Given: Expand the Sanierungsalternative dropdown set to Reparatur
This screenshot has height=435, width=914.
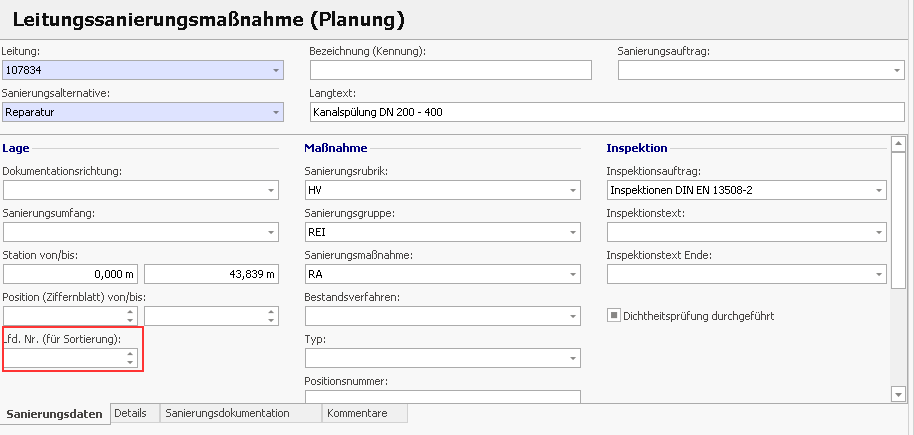Looking at the screenshot, I should [275, 112].
